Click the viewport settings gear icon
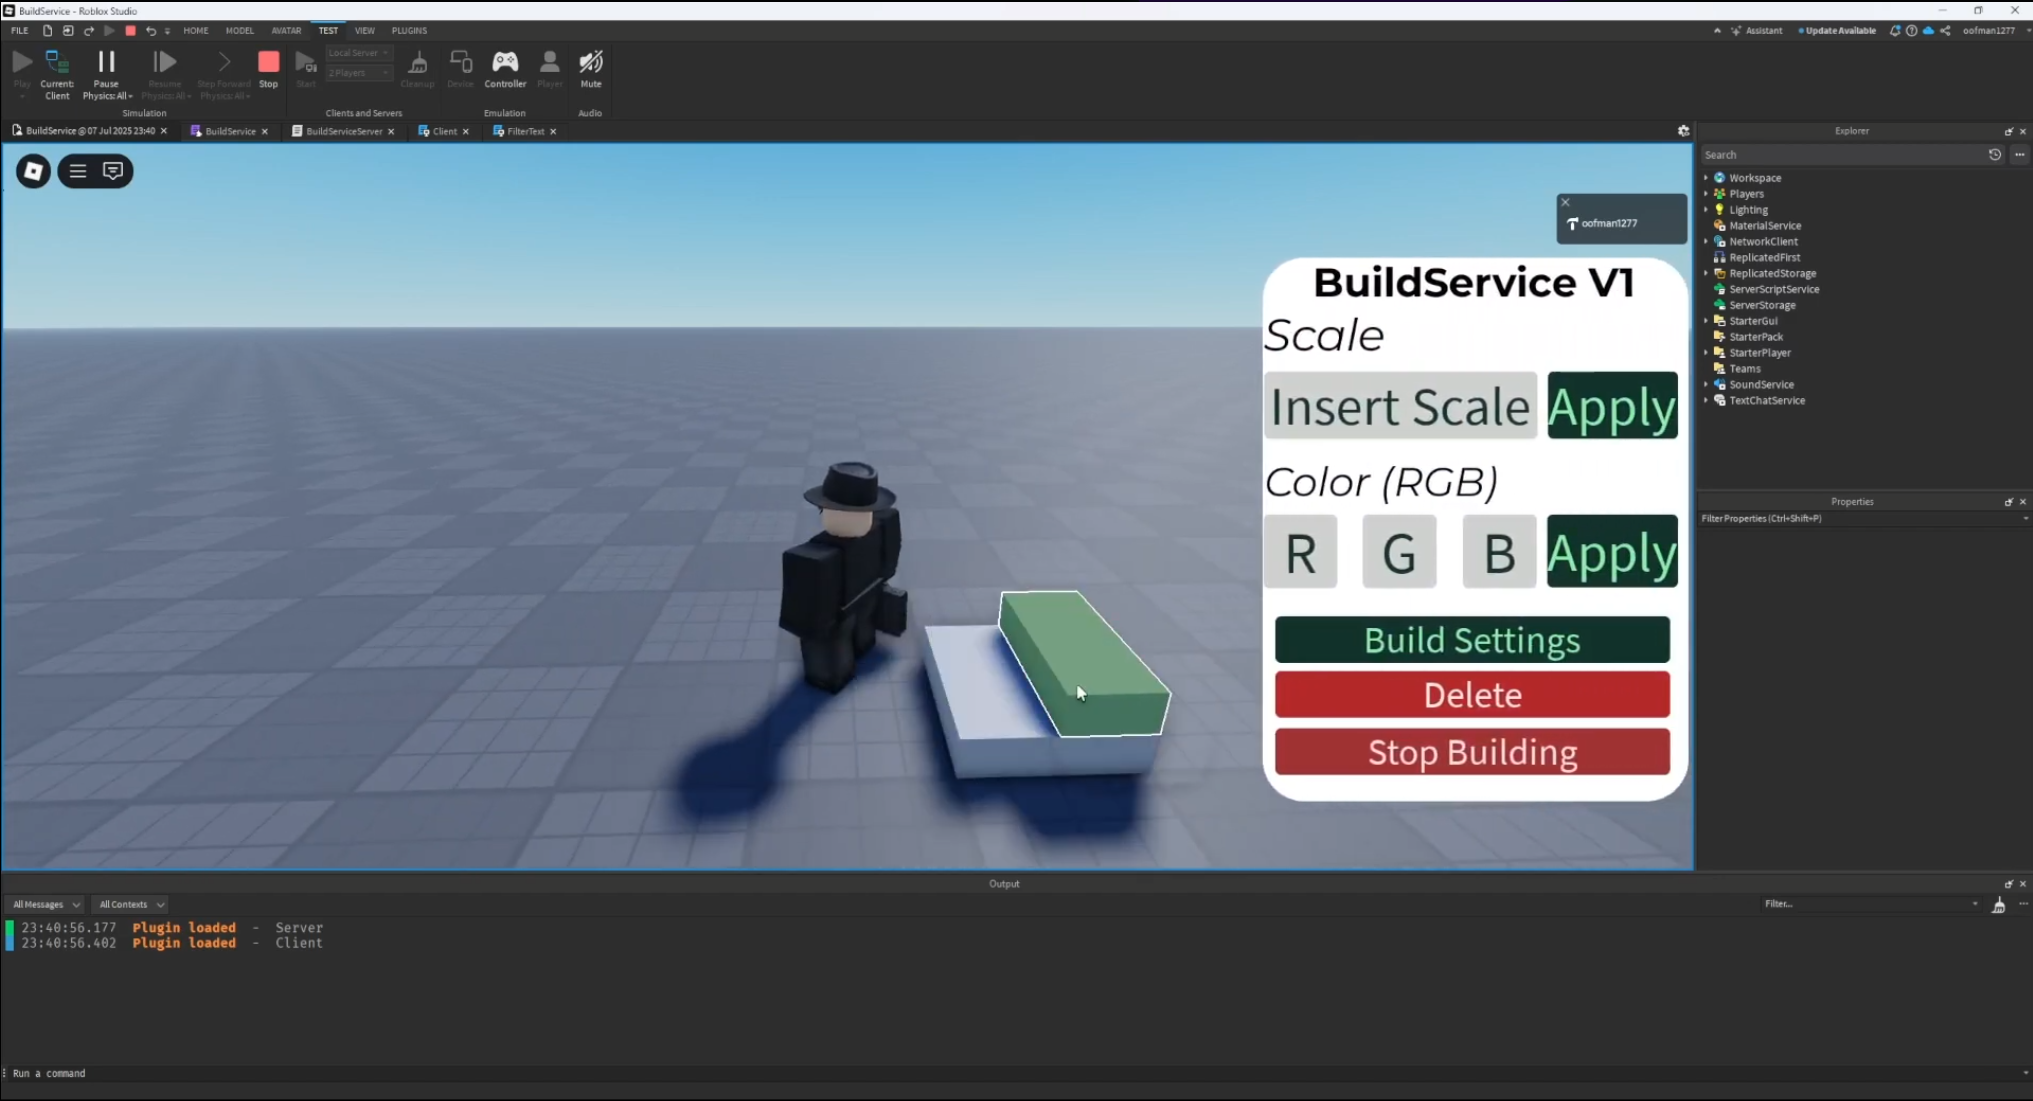Viewport: 2033px width, 1101px height. 1683,131
